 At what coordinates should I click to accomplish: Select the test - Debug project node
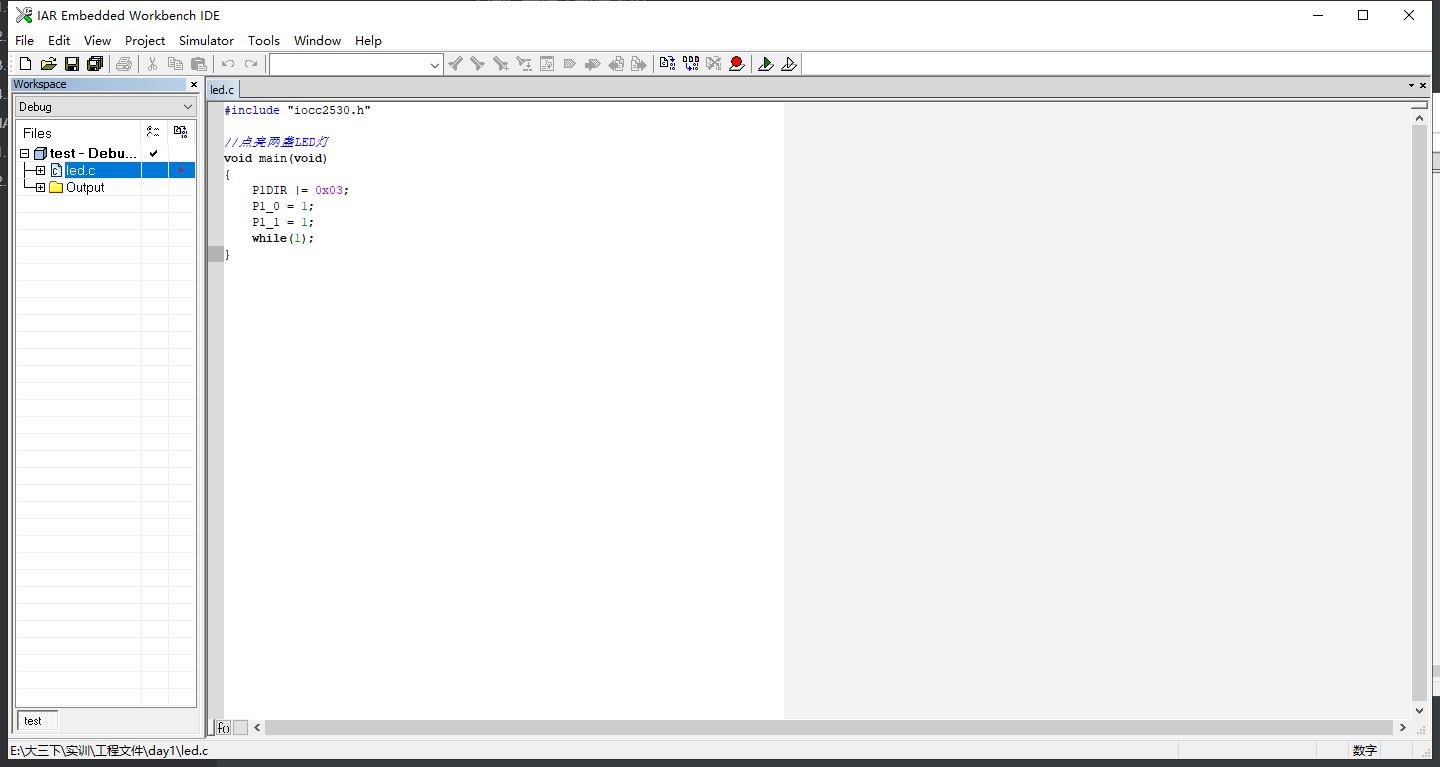[93, 154]
